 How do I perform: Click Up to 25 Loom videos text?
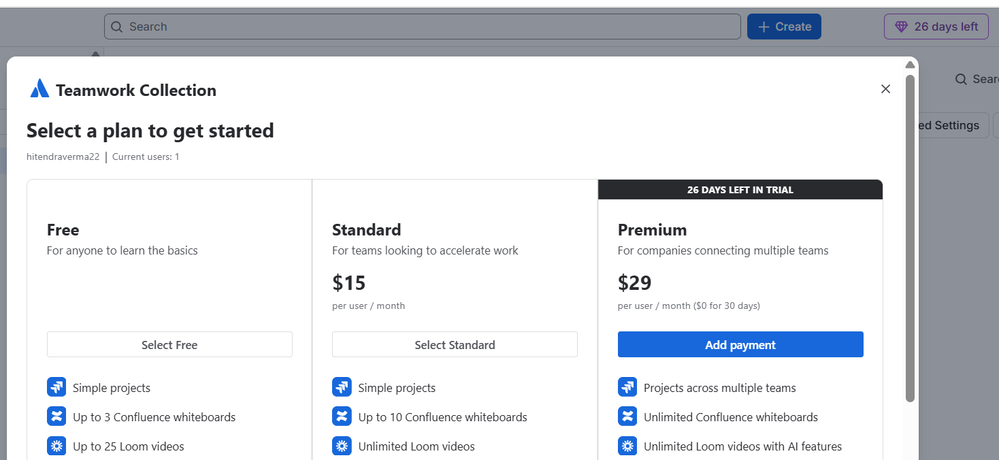tap(129, 447)
